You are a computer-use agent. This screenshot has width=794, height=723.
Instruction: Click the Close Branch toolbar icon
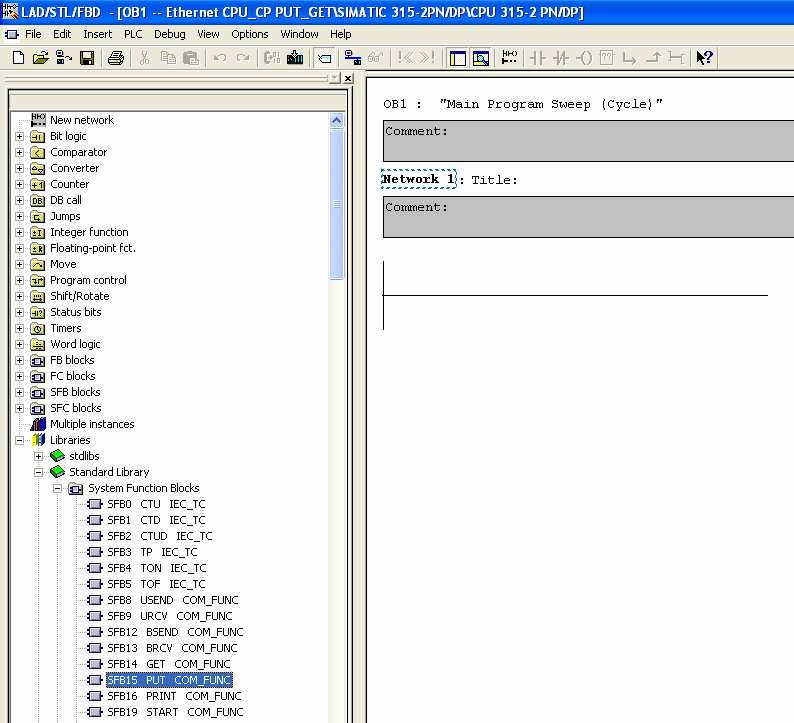pos(654,58)
